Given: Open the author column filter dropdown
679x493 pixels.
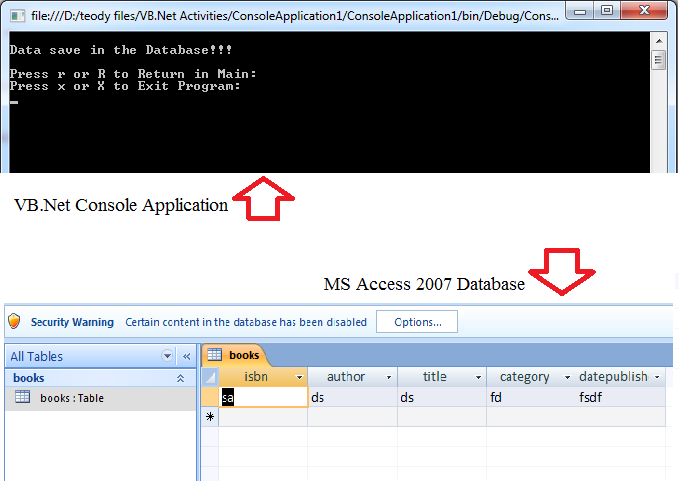Looking at the screenshot, I should pyautogui.click(x=389, y=377).
